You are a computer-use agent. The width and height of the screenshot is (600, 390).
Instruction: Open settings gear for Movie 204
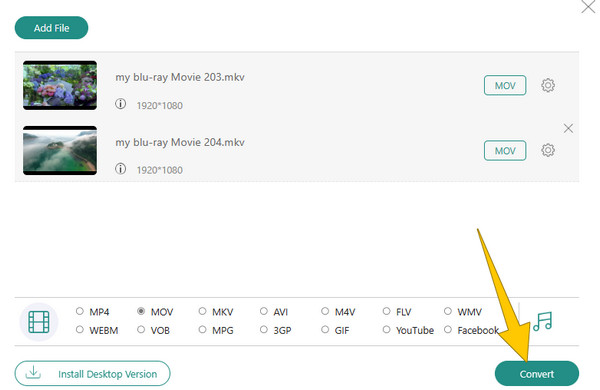point(548,150)
